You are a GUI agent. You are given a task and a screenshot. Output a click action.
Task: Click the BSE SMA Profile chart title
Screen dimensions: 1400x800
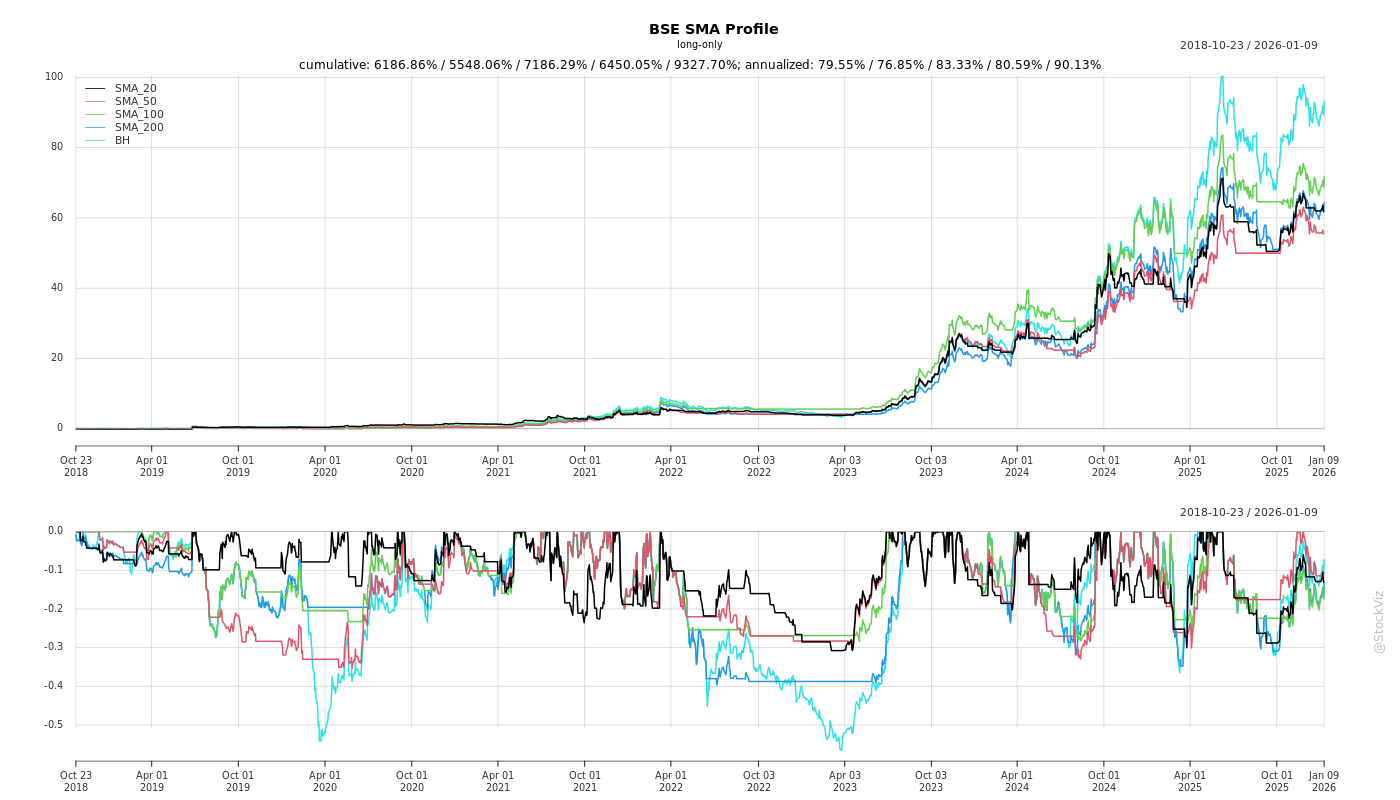(713, 29)
